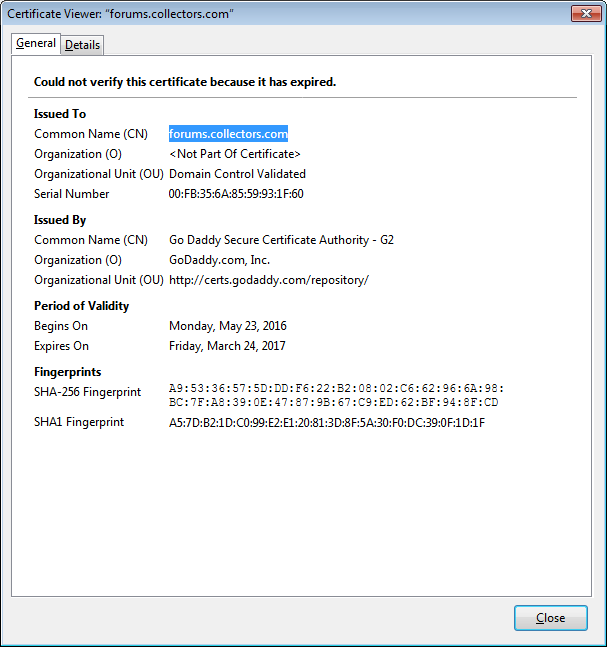Click the SHA-256 fingerprint line starting A9:53:36
607x647 pixels.
336,389
